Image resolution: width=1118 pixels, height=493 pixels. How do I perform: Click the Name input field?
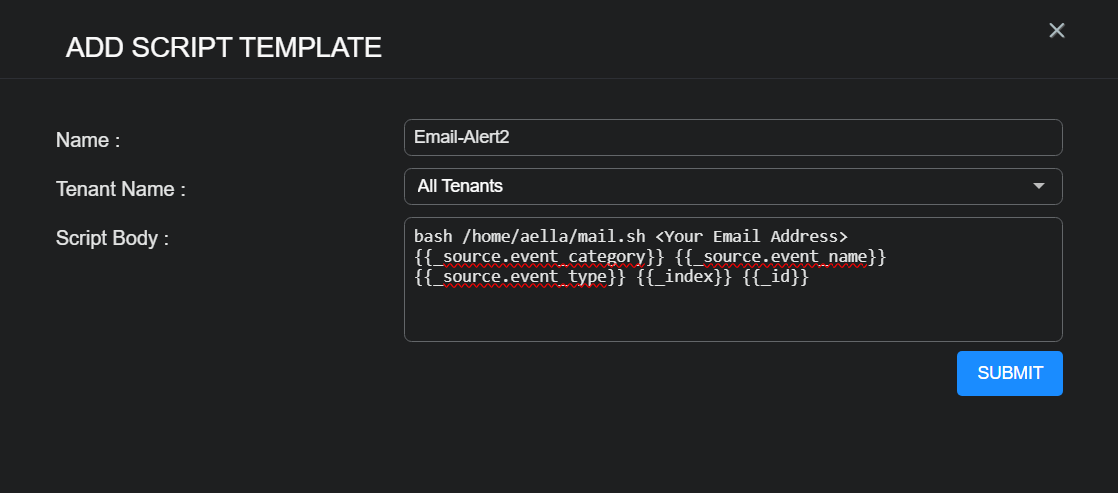tap(732, 138)
